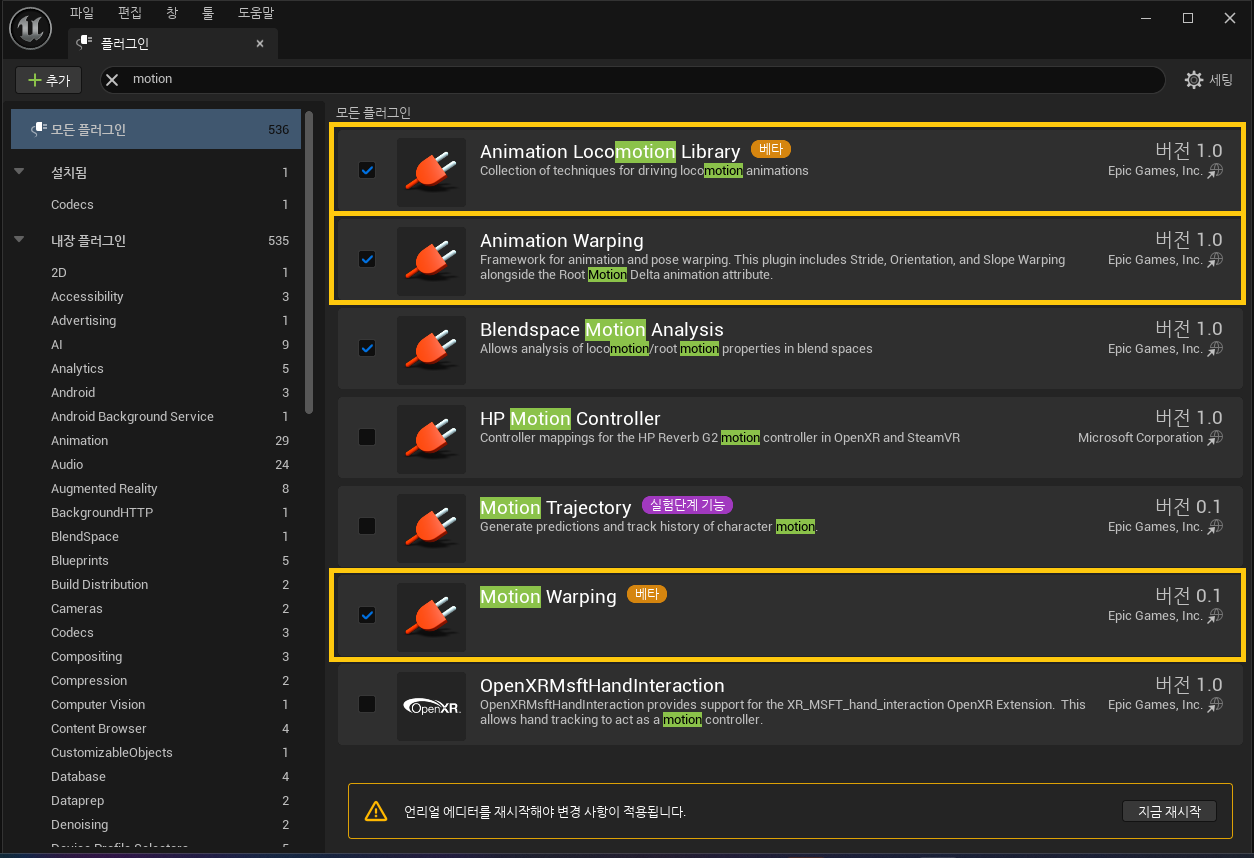The height and width of the screenshot is (858, 1254).
Task: Click the plug icon beside 모든 플러그인
Action: click(38, 130)
